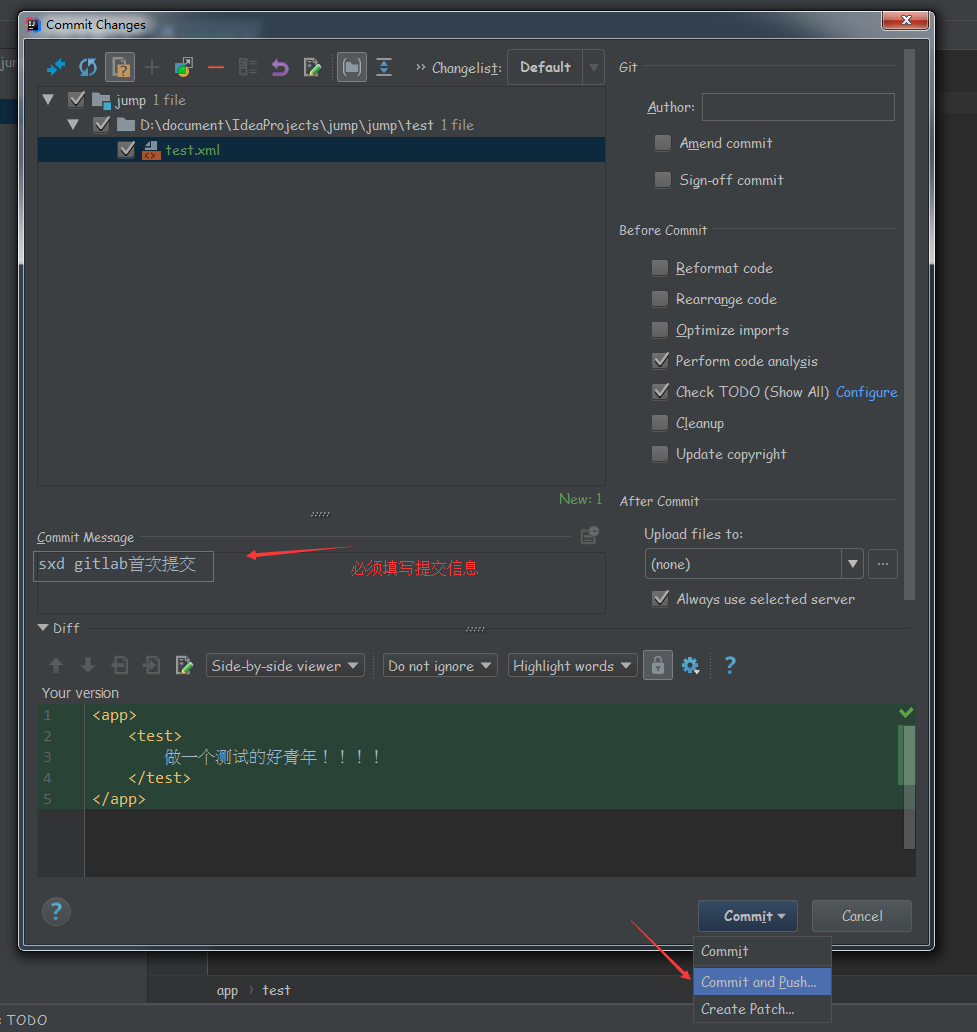Select the test.xml file row
The image size is (977, 1032).
point(321,150)
